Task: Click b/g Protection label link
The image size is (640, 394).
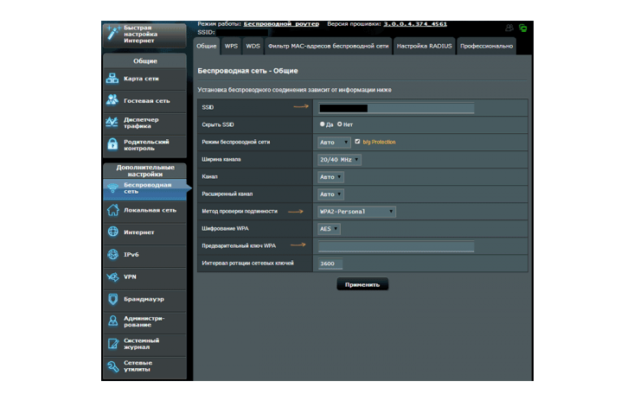Action: (379, 142)
